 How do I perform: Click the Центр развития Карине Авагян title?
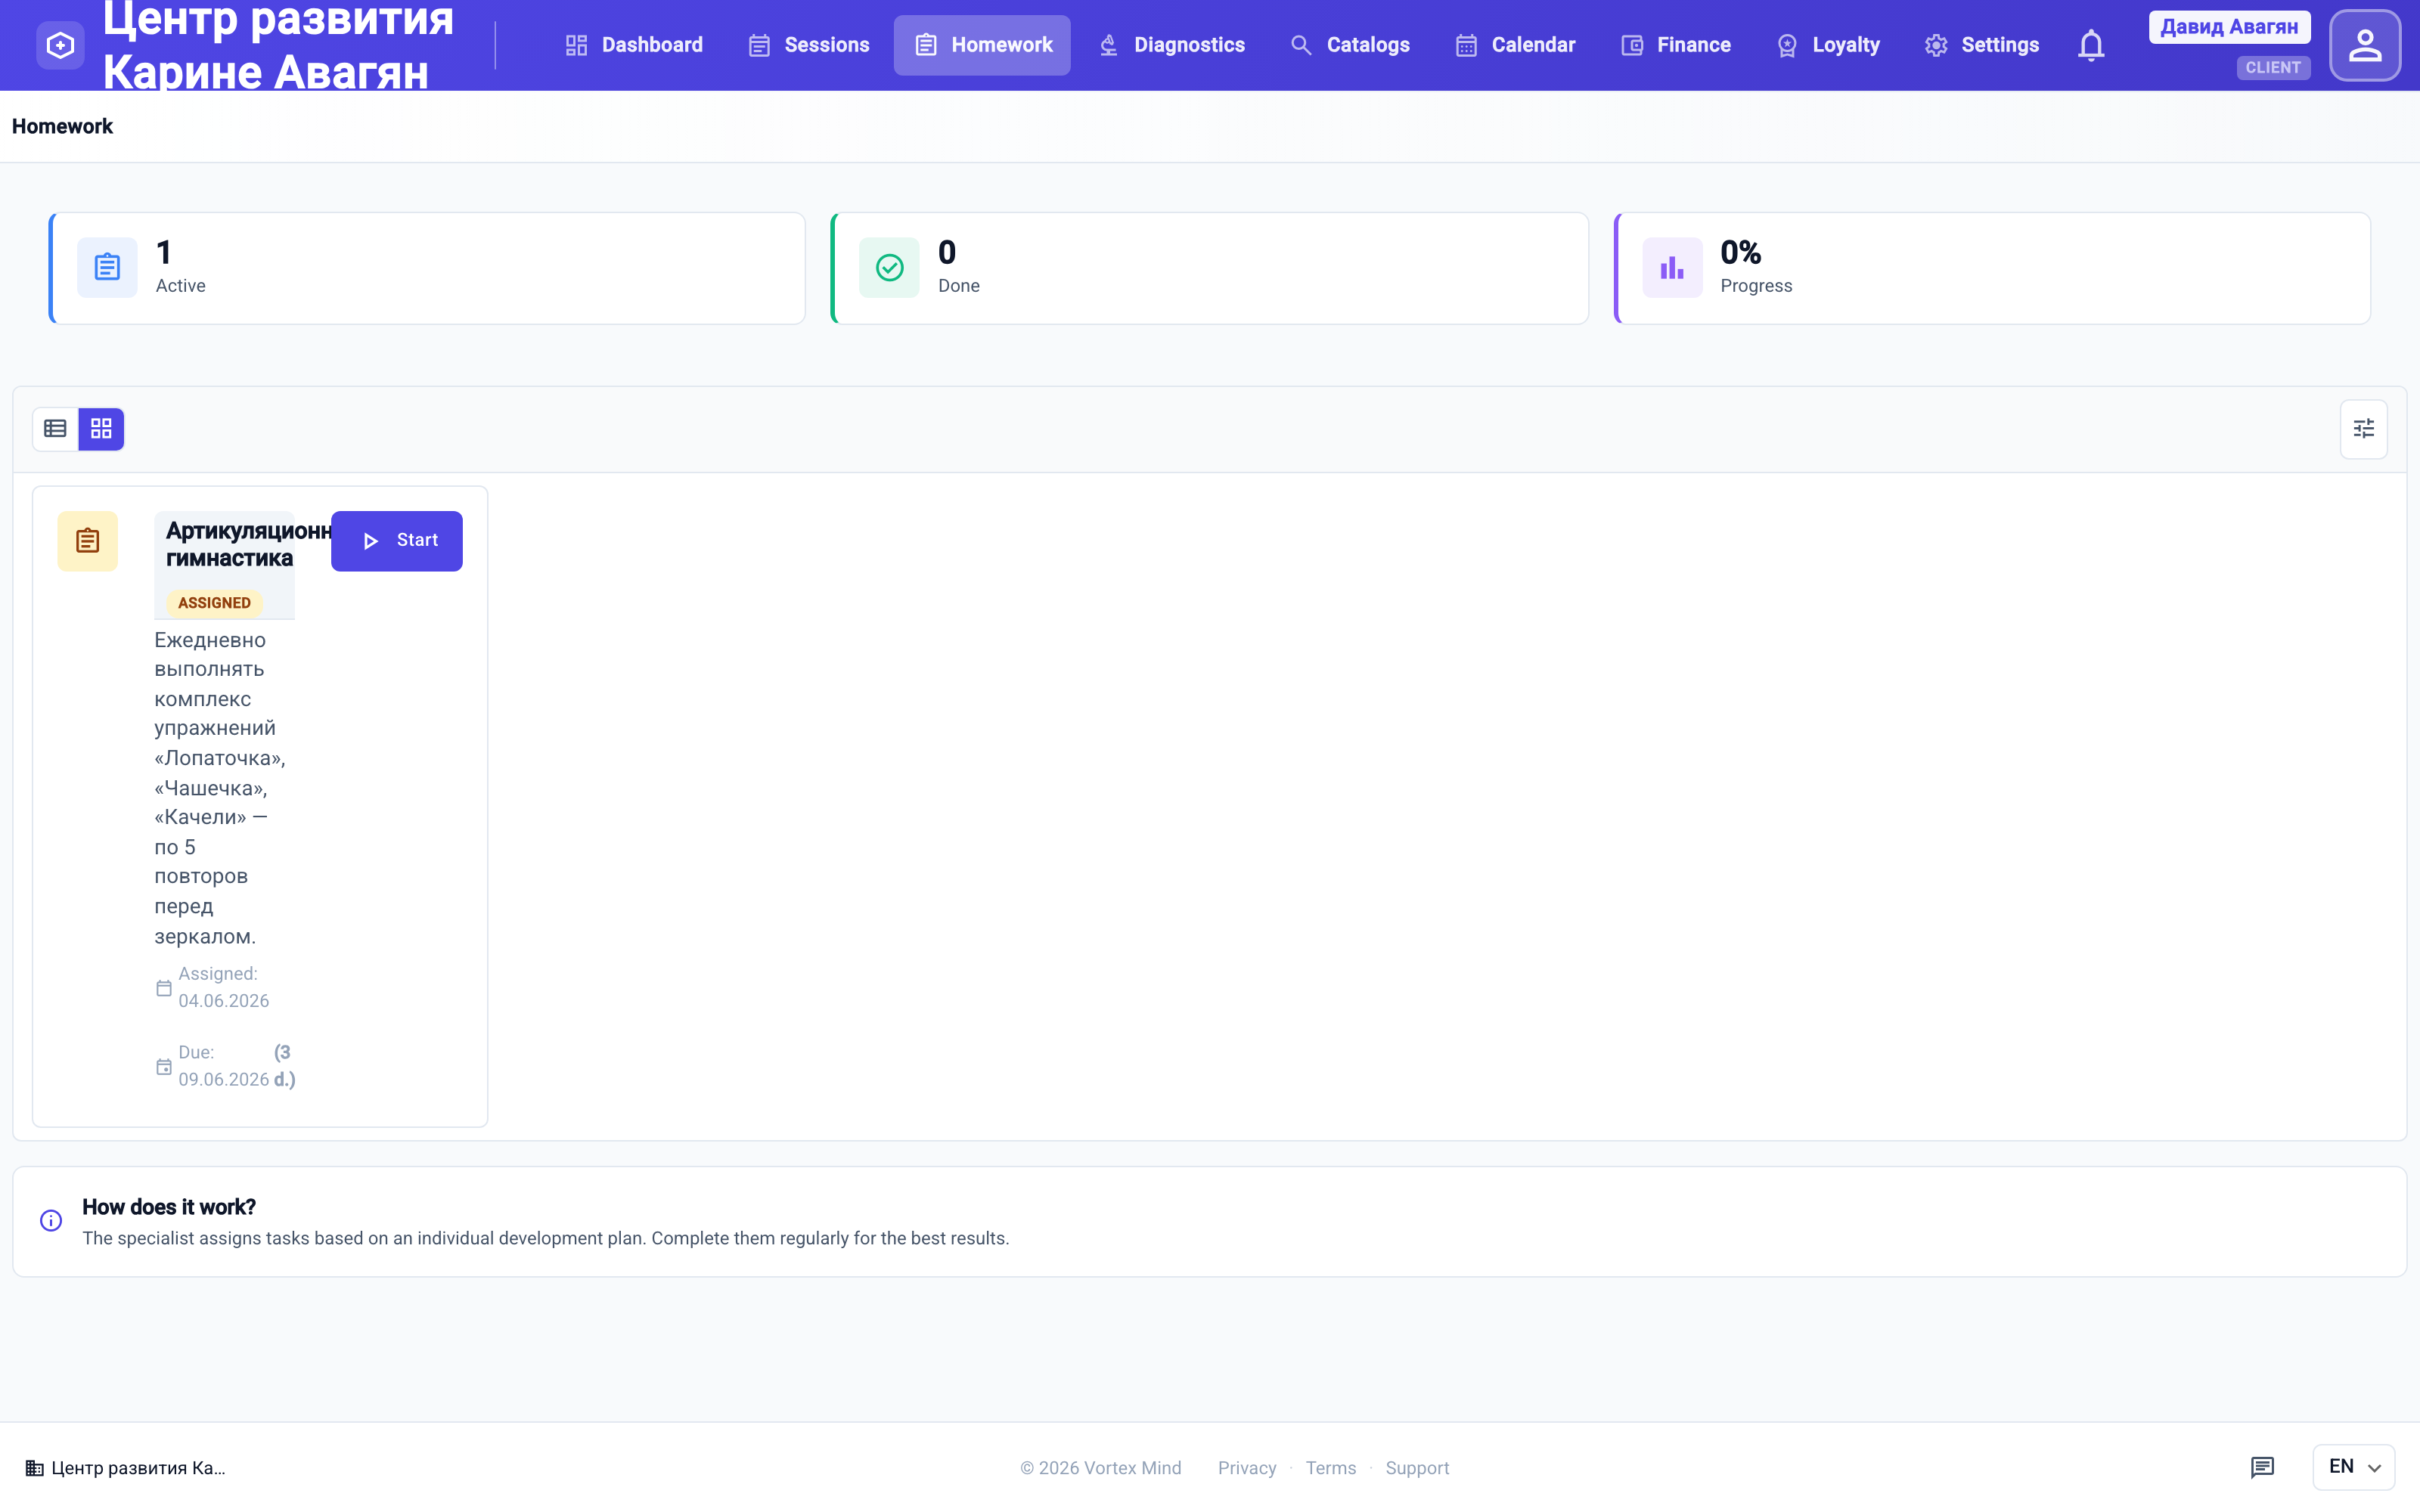(x=278, y=45)
